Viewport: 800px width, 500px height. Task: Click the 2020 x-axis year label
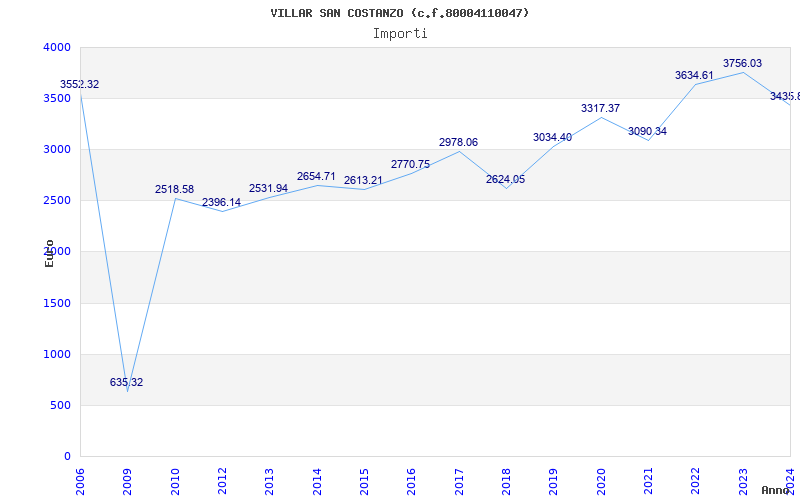coord(600,480)
